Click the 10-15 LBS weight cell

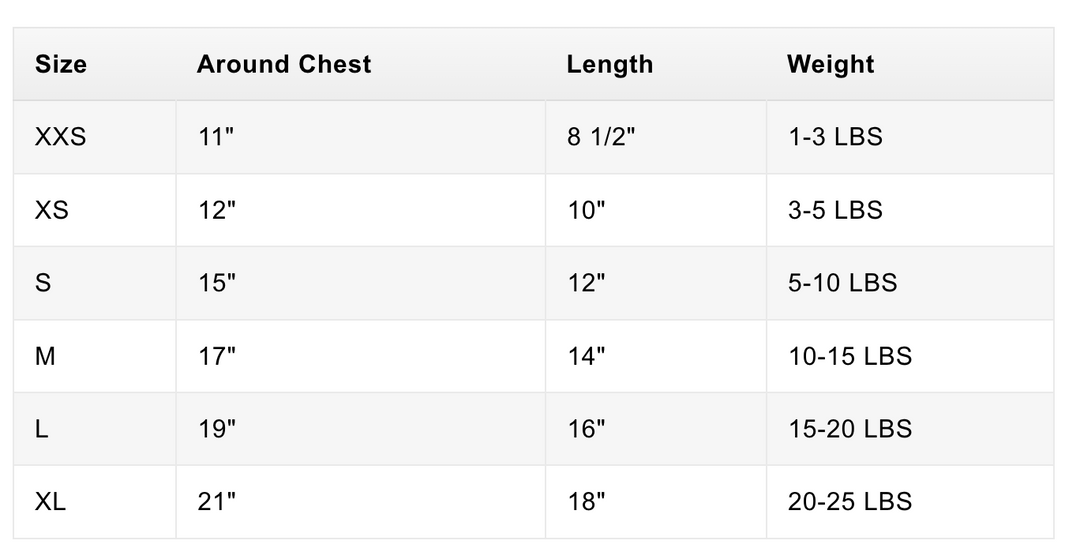(910, 356)
